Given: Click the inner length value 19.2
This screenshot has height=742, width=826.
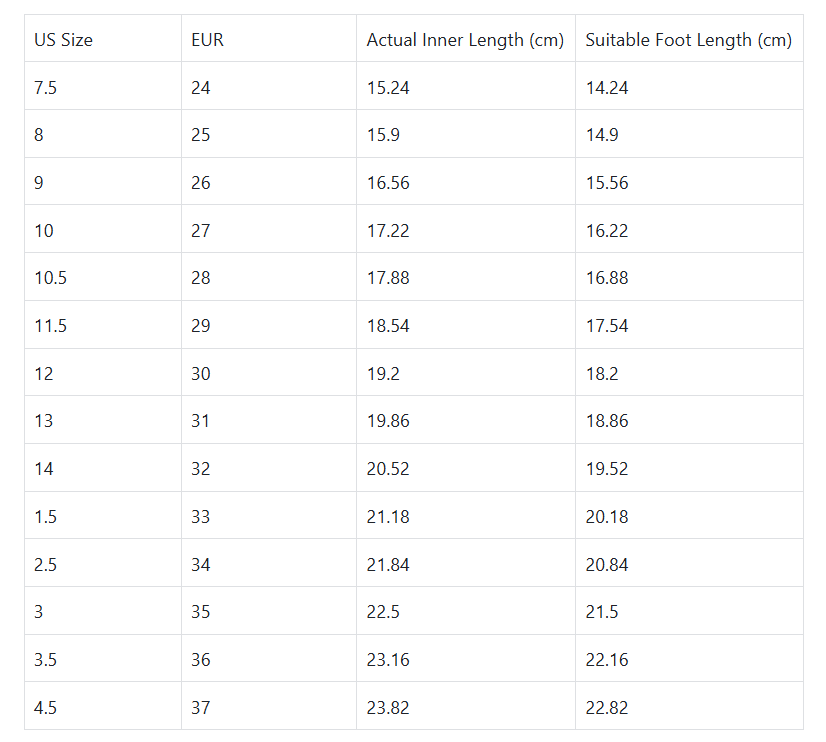Looking at the screenshot, I should 383,374.
